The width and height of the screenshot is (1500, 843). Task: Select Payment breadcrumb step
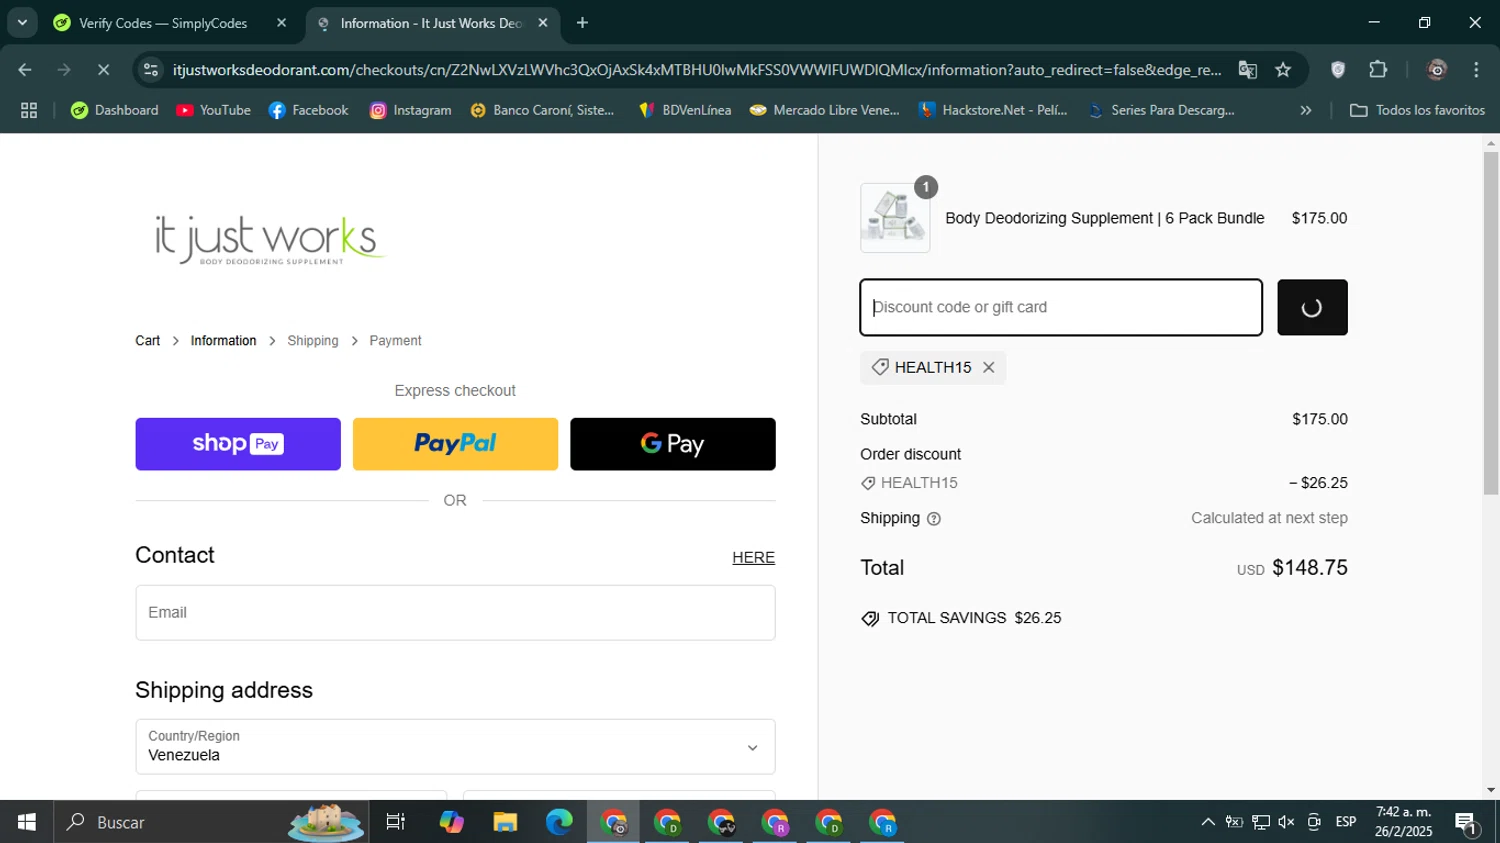[395, 341]
